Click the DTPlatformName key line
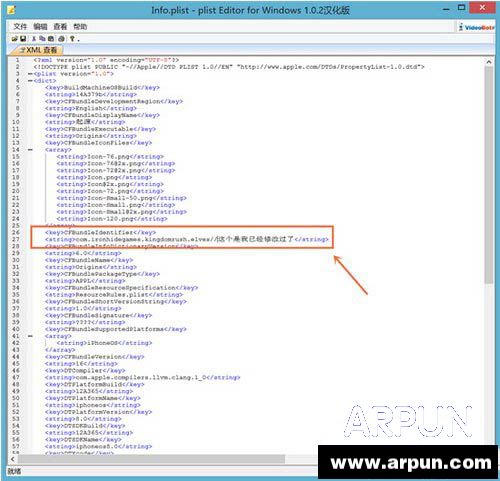 coord(93,398)
